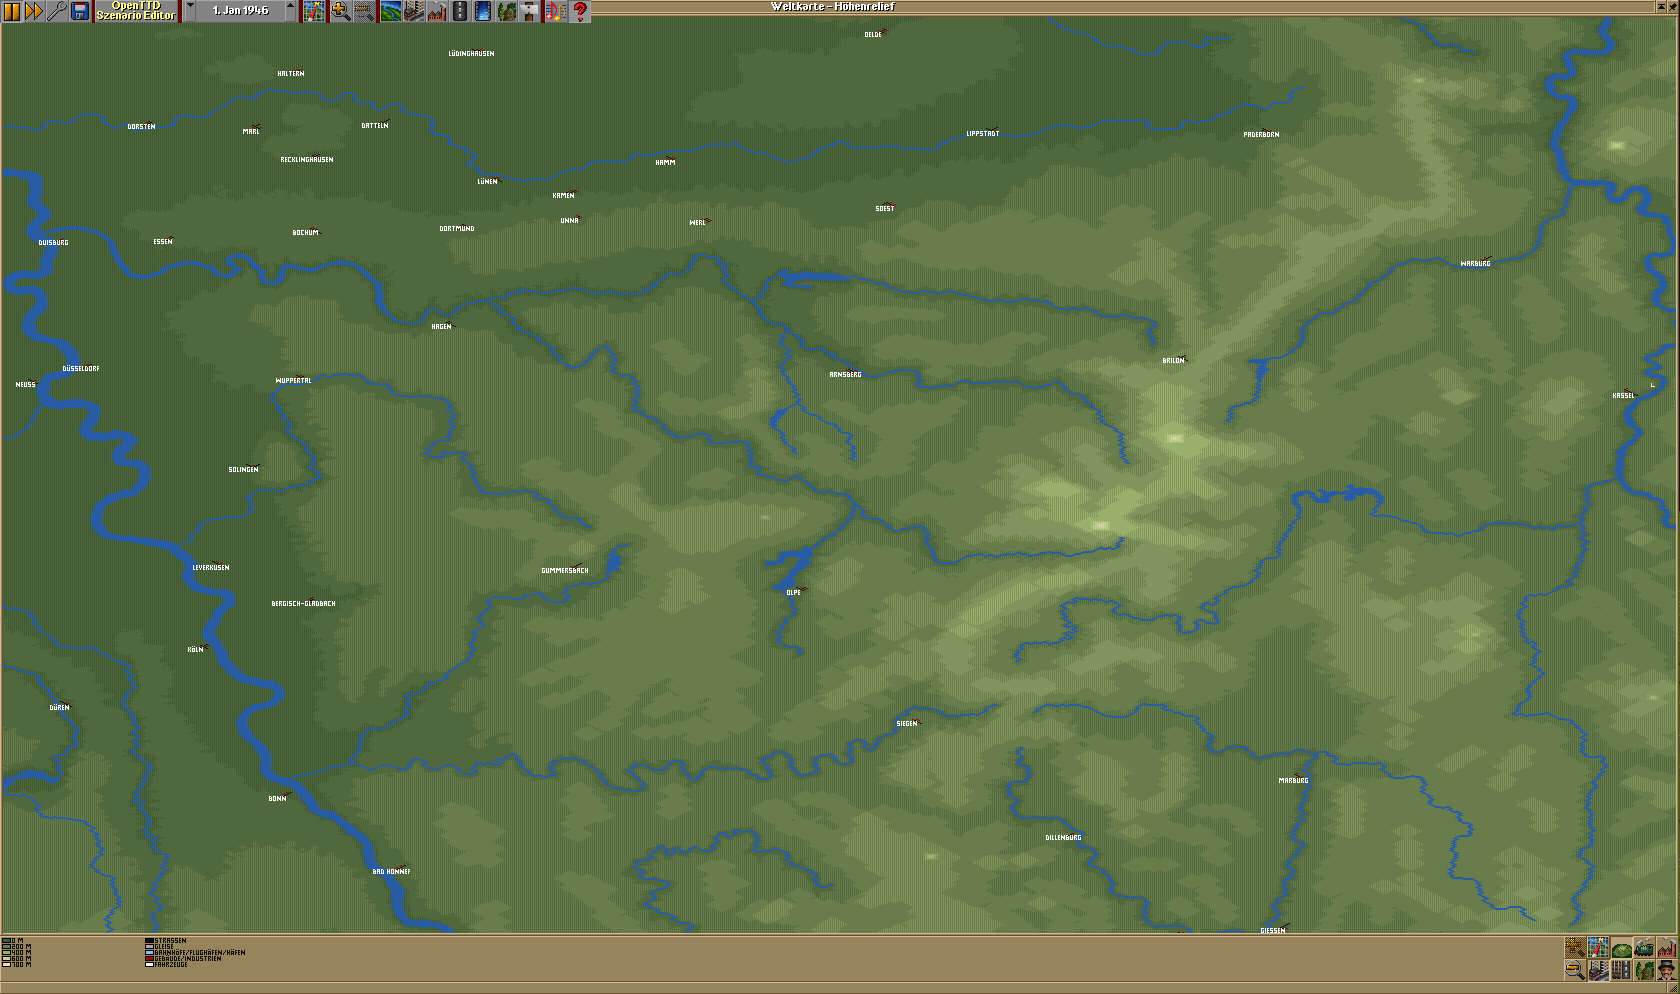
Task: Move the start date backward one year
Action: click(x=190, y=11)
